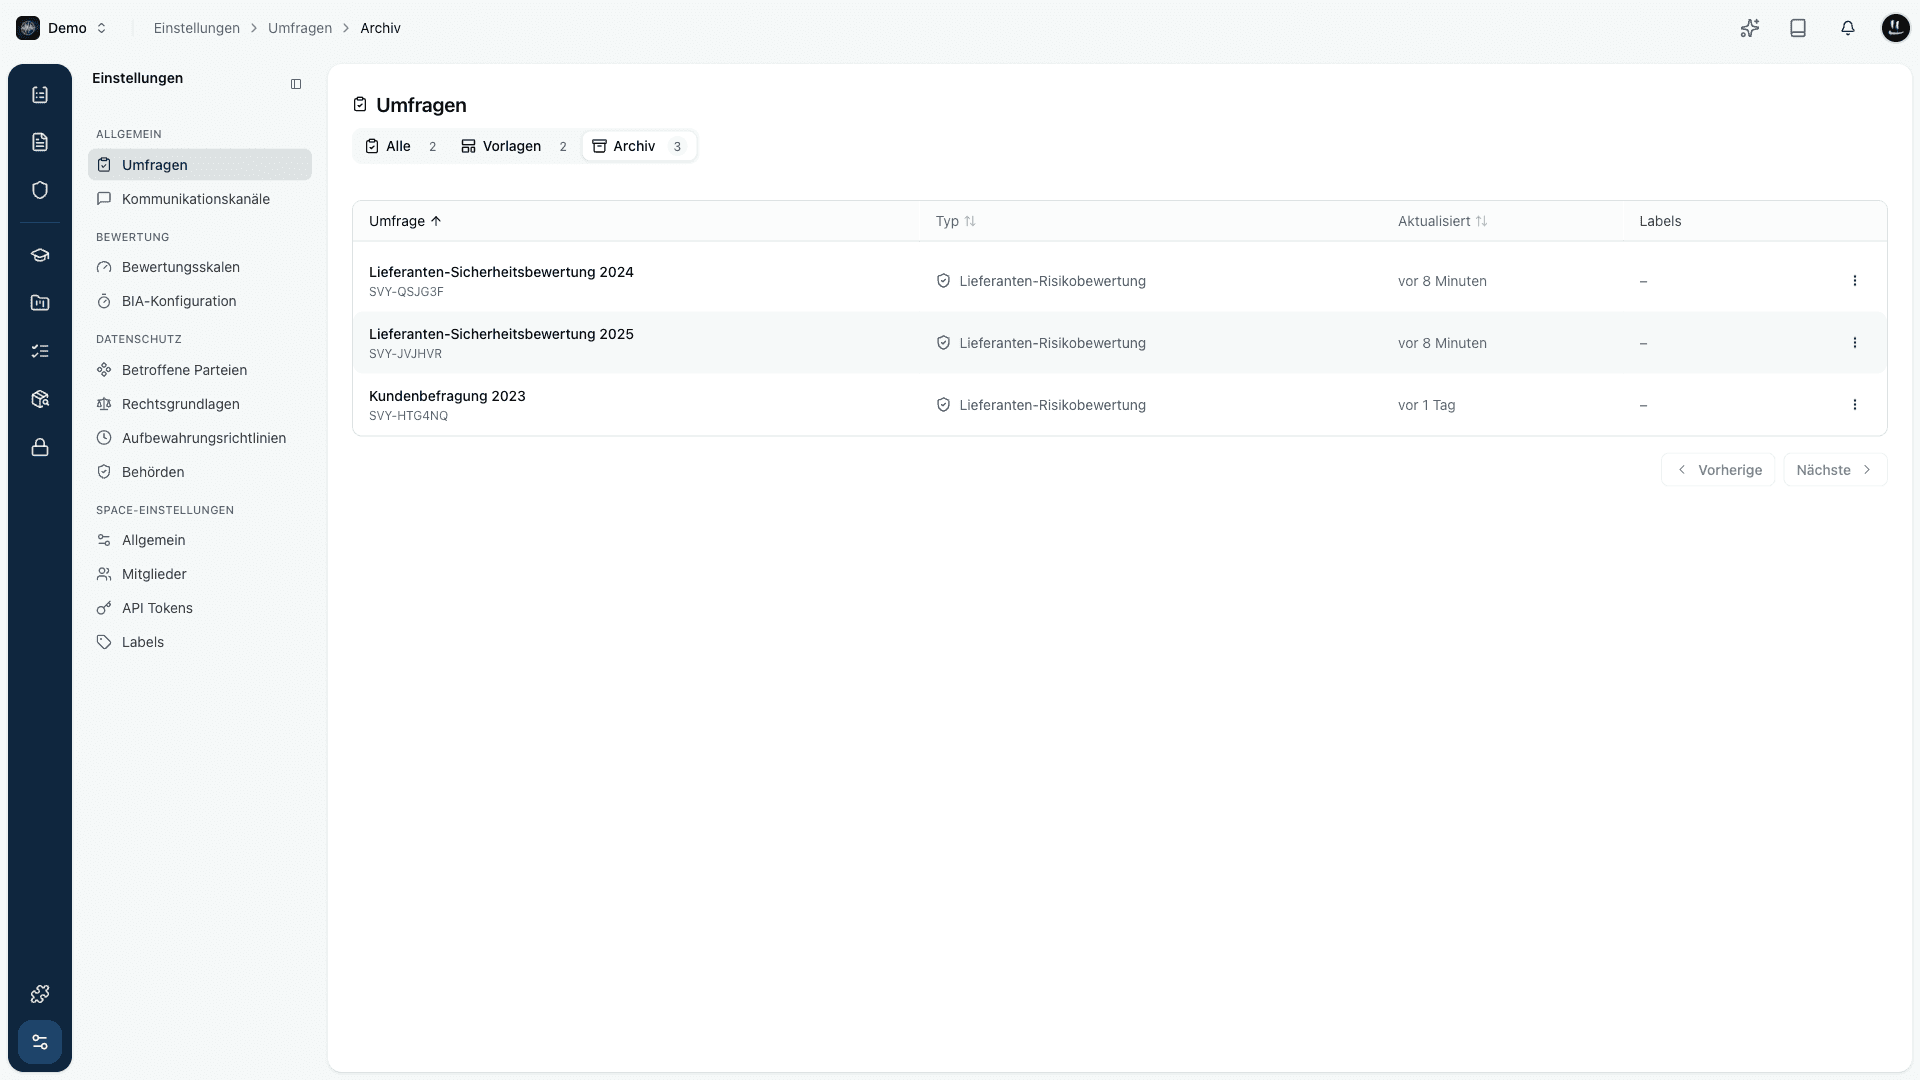This screenshot has width=1920, height=1080.
Task: Open Rechtsgrundlagen settings
Action: click(200, 404)
